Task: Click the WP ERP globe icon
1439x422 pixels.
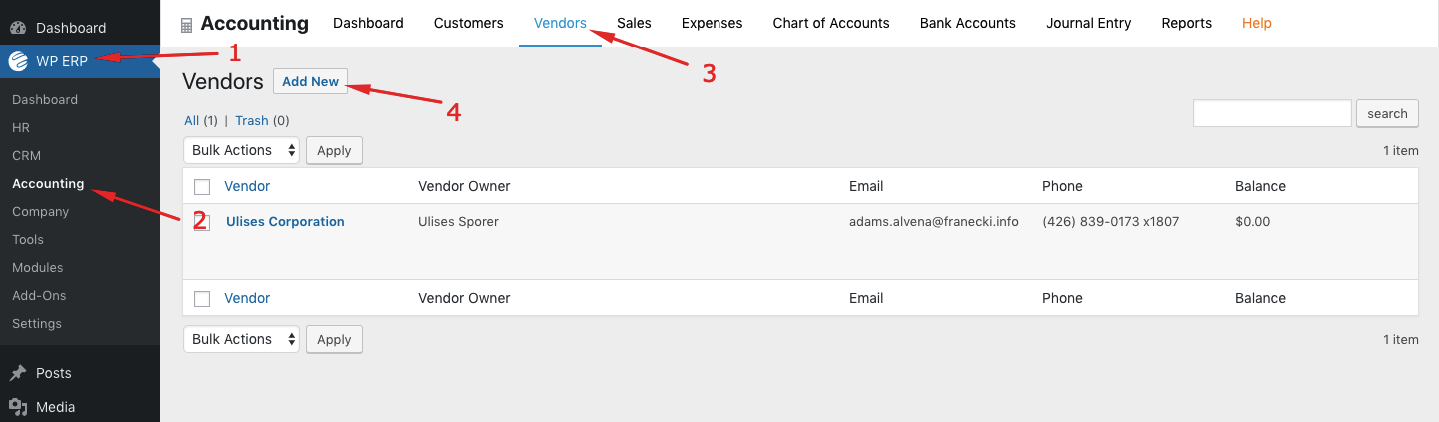Action: (18, 62)
